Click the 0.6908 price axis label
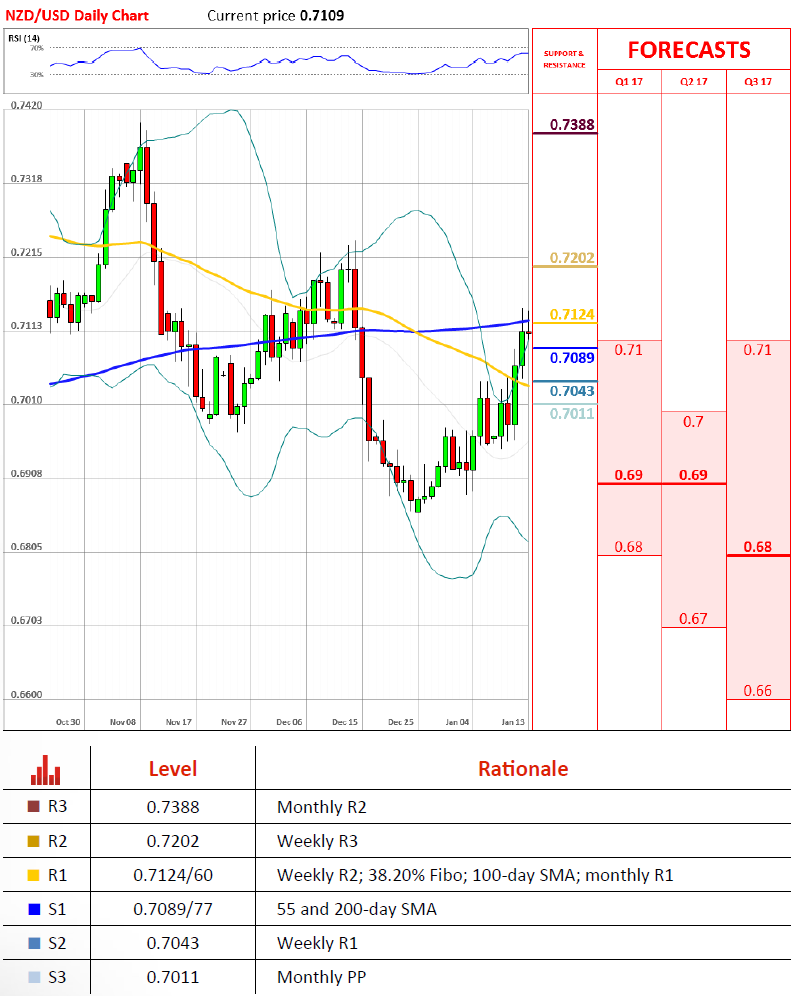This screenshot has height=996, width=800. [27, 474]
